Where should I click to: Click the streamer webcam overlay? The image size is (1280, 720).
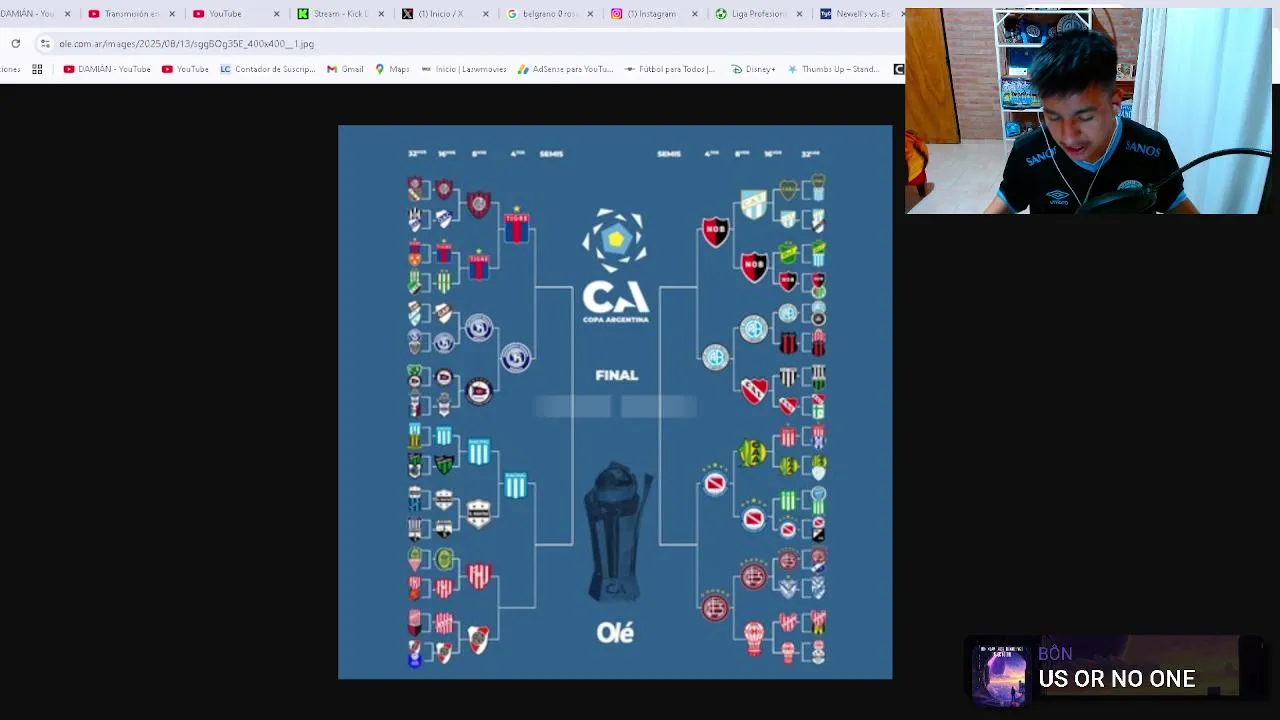1089,111
